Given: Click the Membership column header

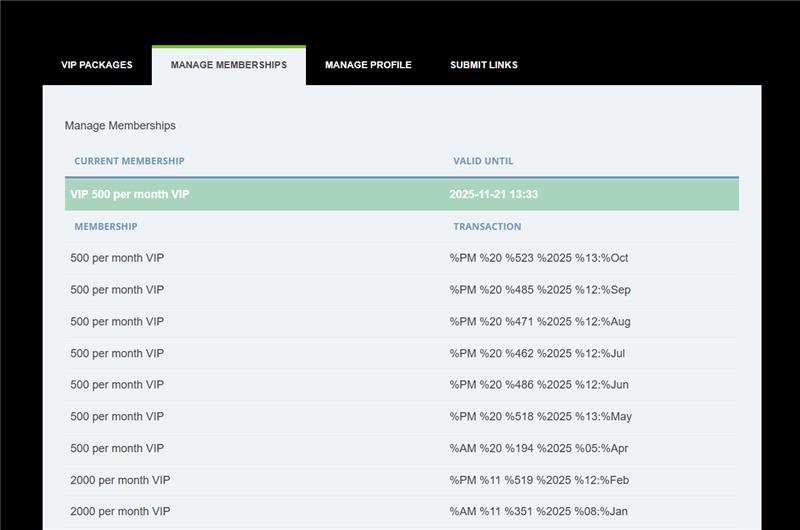Looking at the screenshot, I should [106, 227].
